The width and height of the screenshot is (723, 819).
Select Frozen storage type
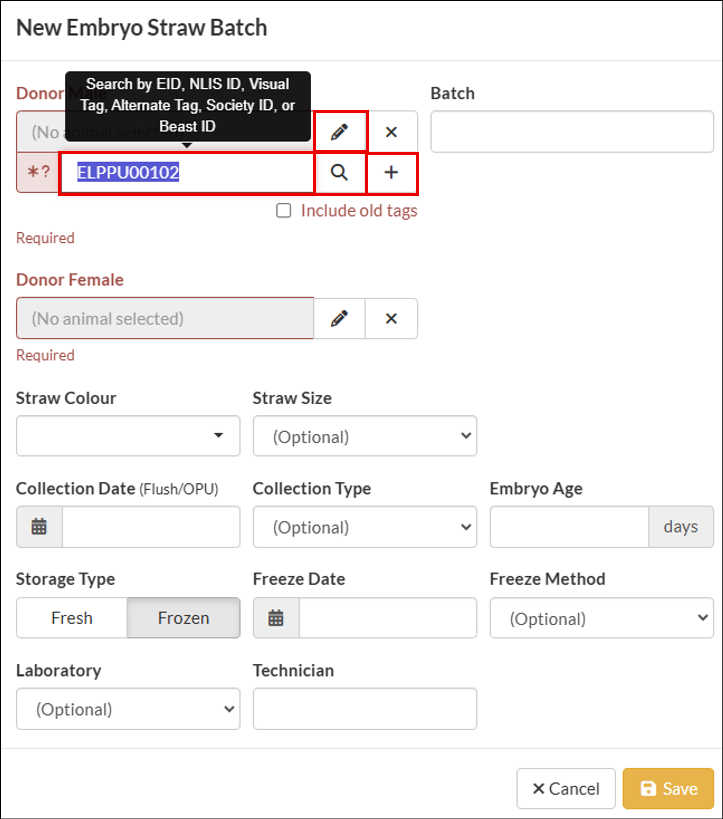[184, 618]
